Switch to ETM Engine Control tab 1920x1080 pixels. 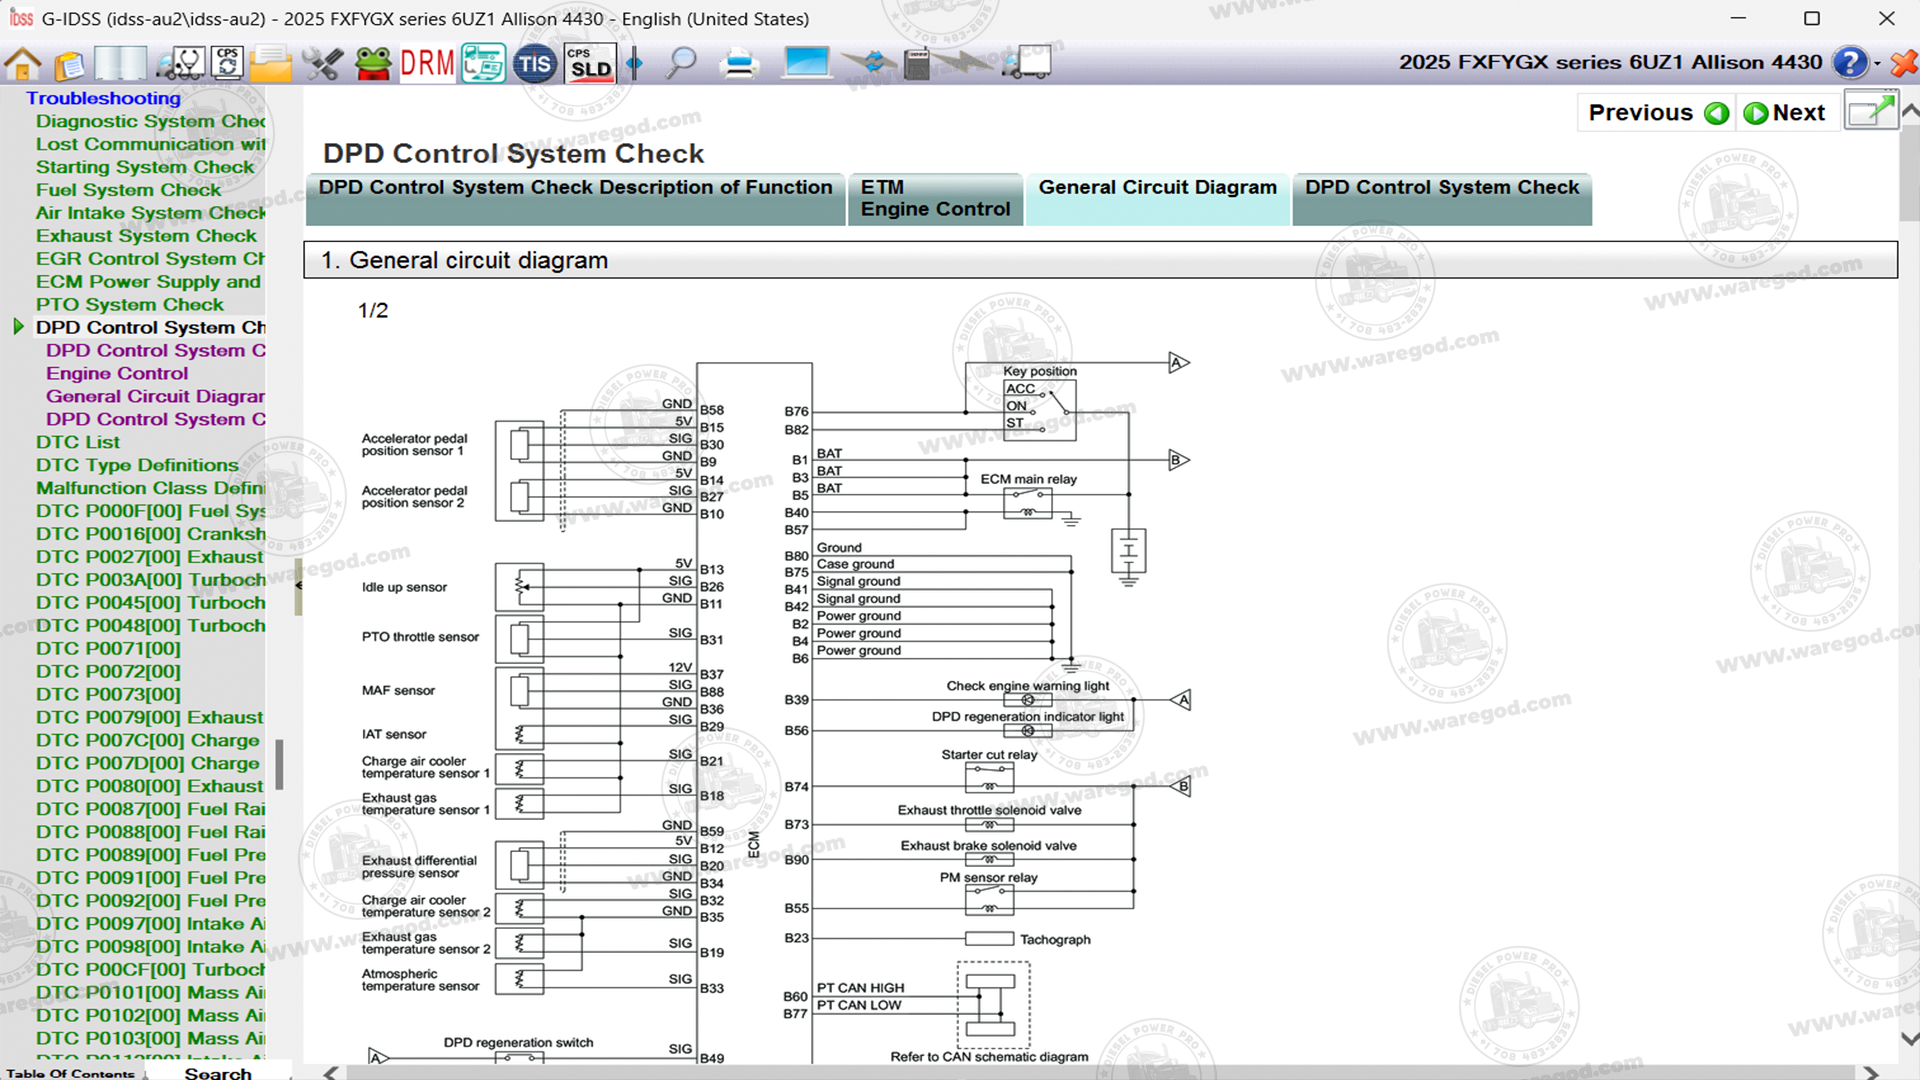(x=935, y=198)
